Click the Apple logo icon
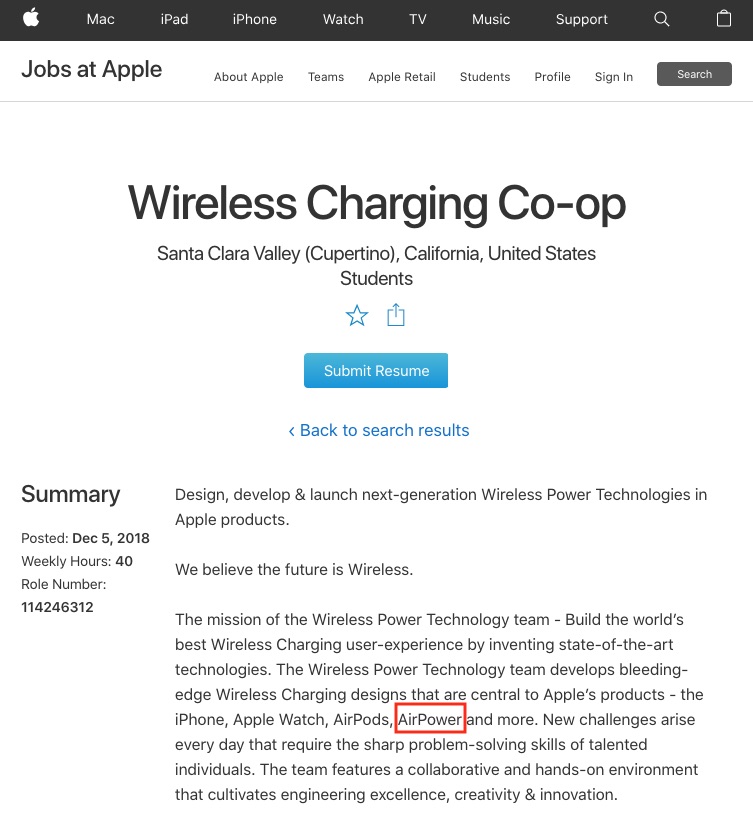 (31, 18)
